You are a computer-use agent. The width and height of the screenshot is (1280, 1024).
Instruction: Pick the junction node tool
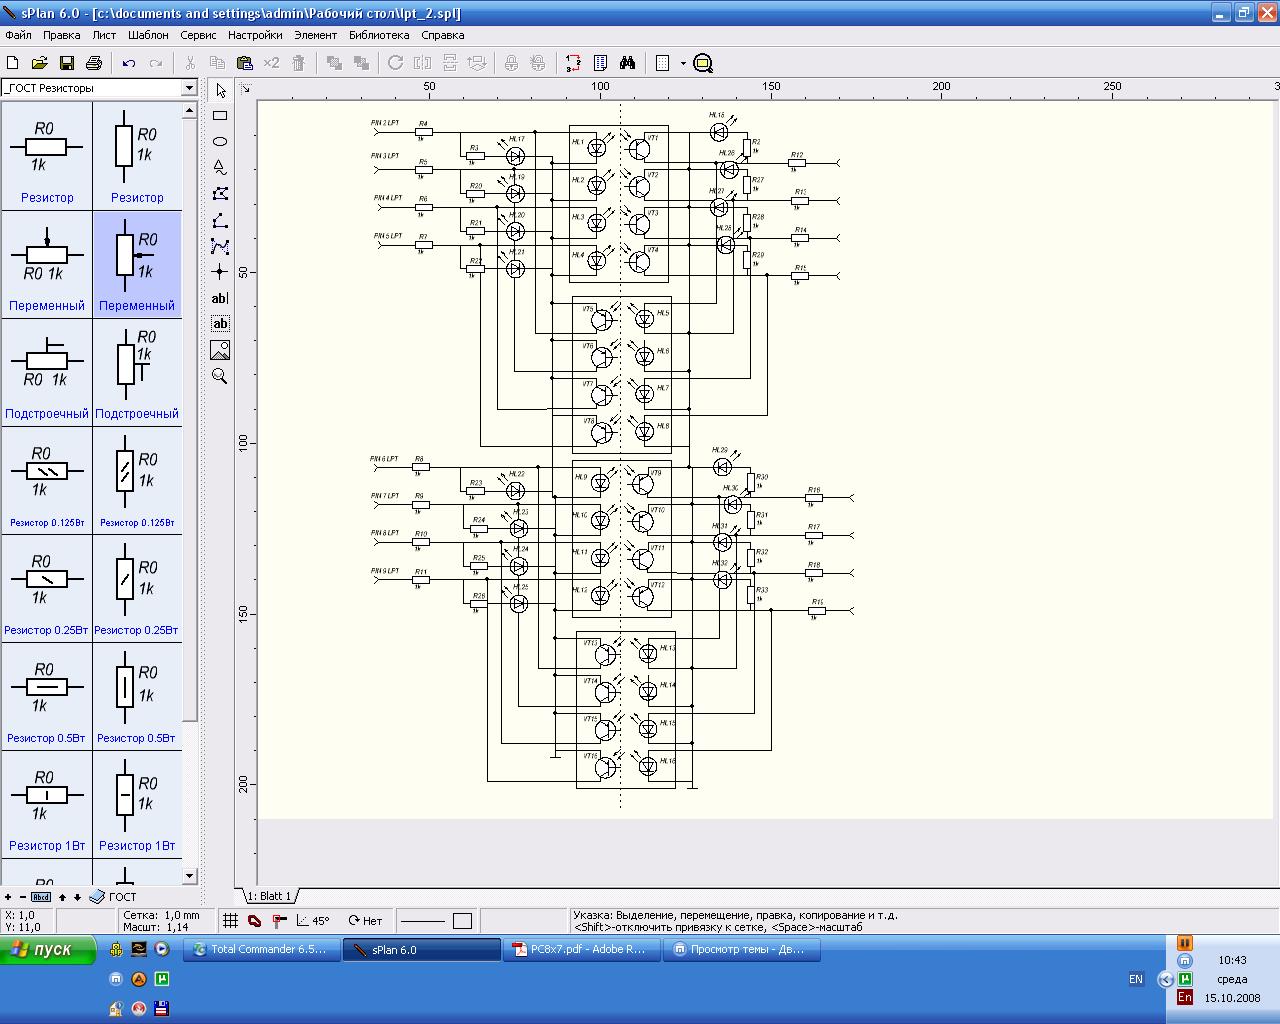pos(220,272)
